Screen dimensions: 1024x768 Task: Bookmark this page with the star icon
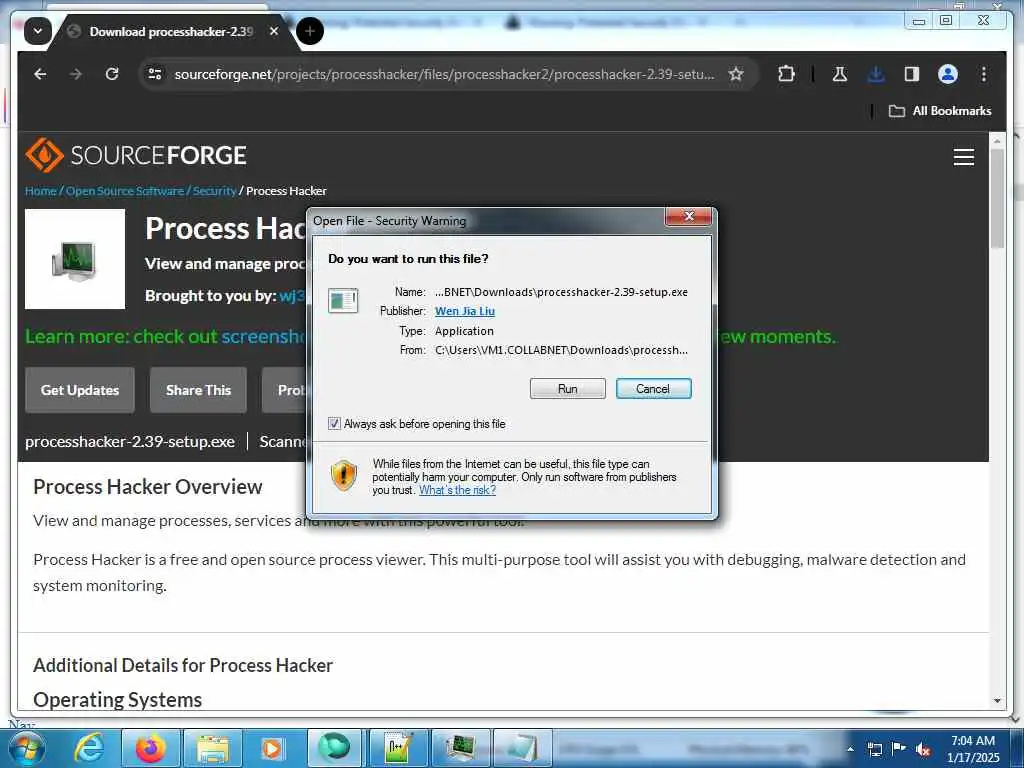736,74
